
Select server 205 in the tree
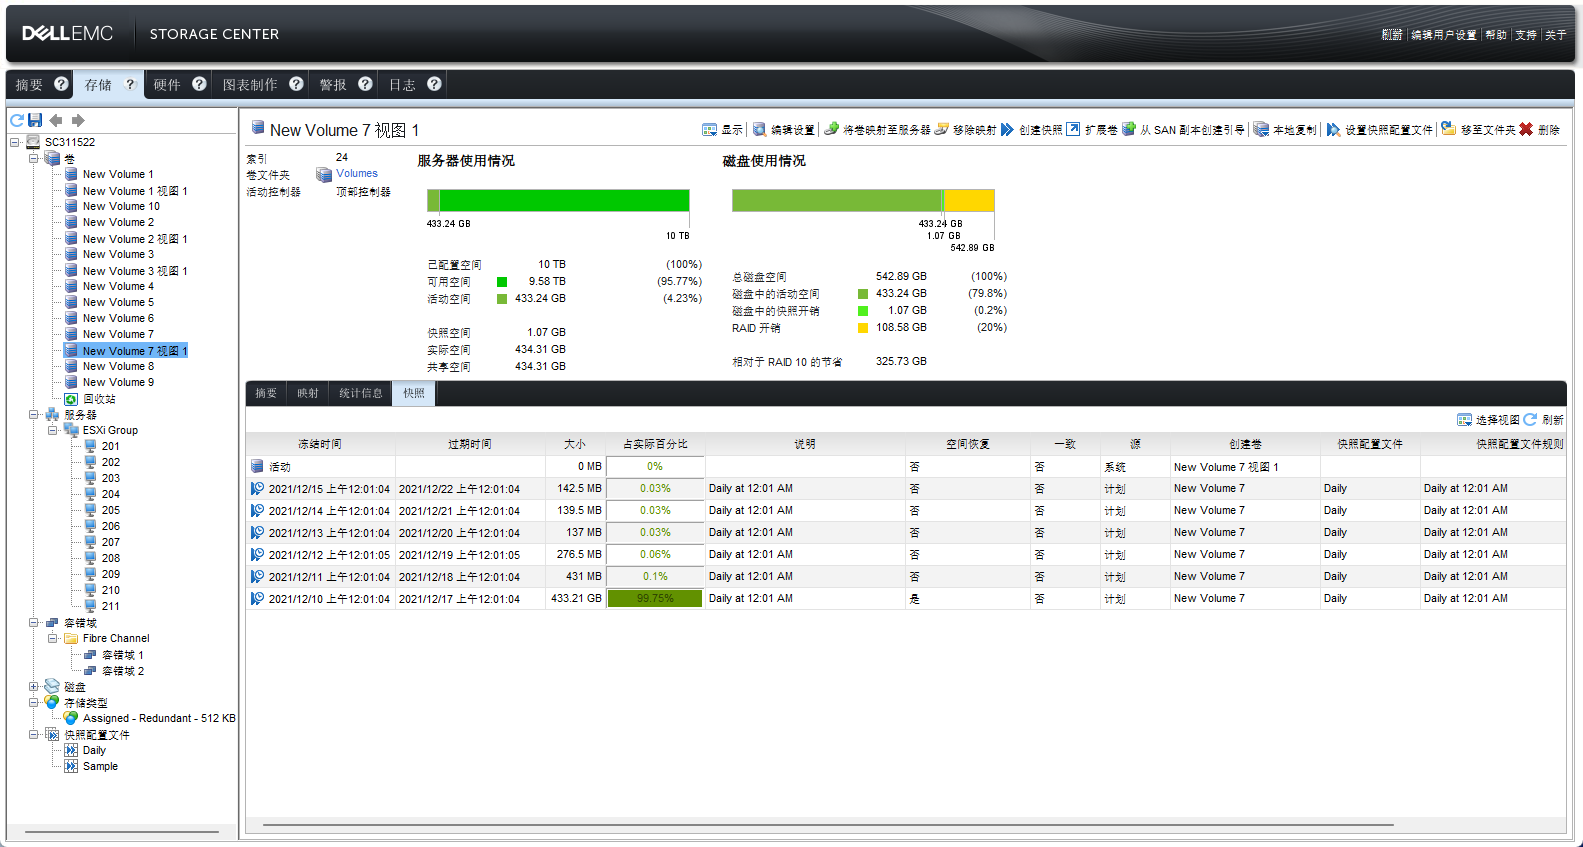[110, 510]
